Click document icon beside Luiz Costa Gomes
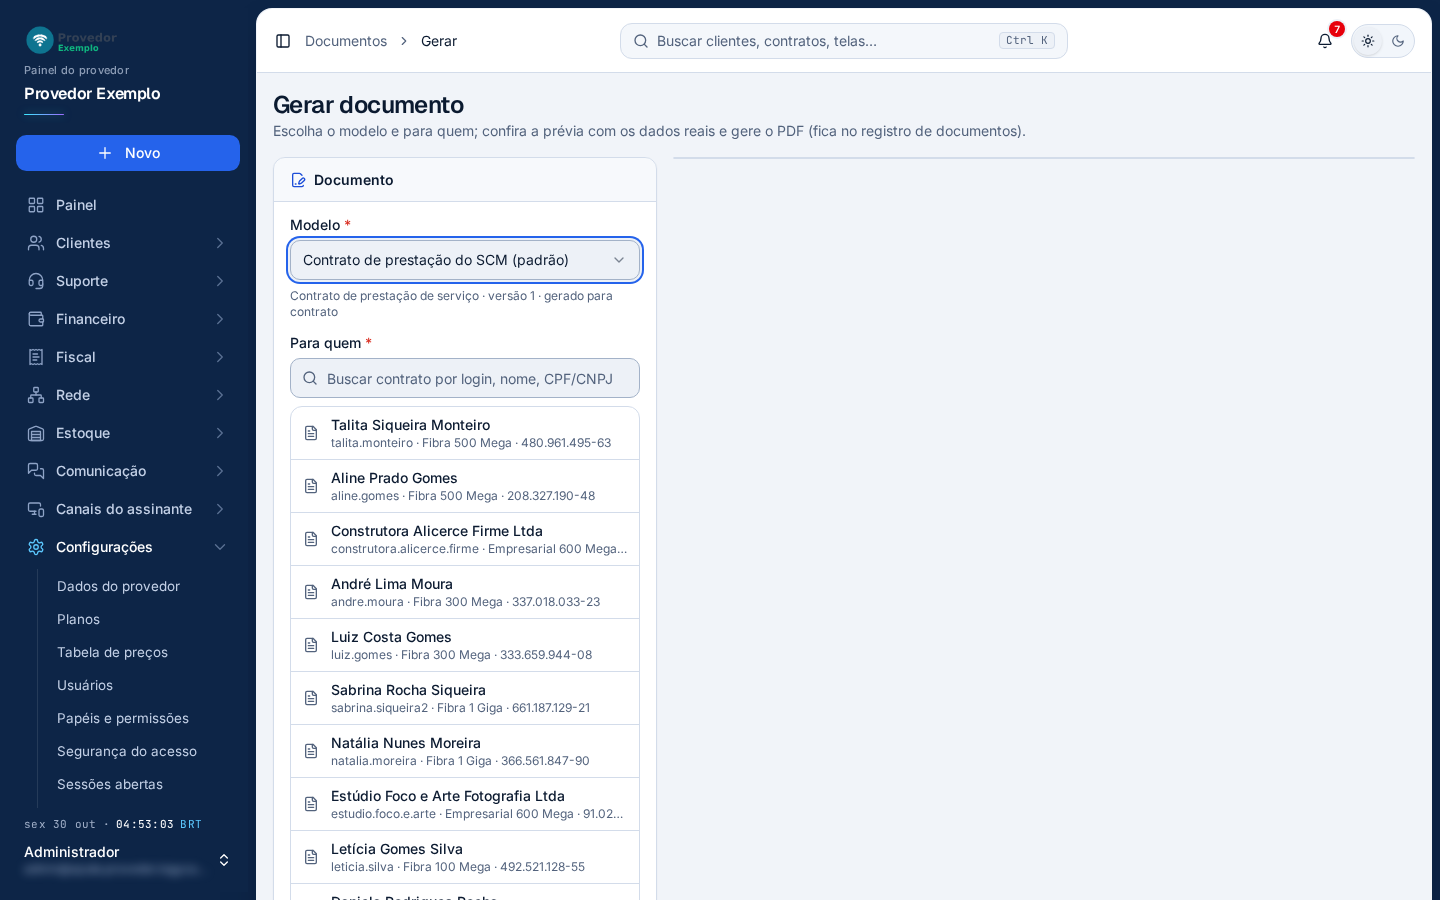The width and height of the screenshot is (1440, 900). [x=311, y=645]
